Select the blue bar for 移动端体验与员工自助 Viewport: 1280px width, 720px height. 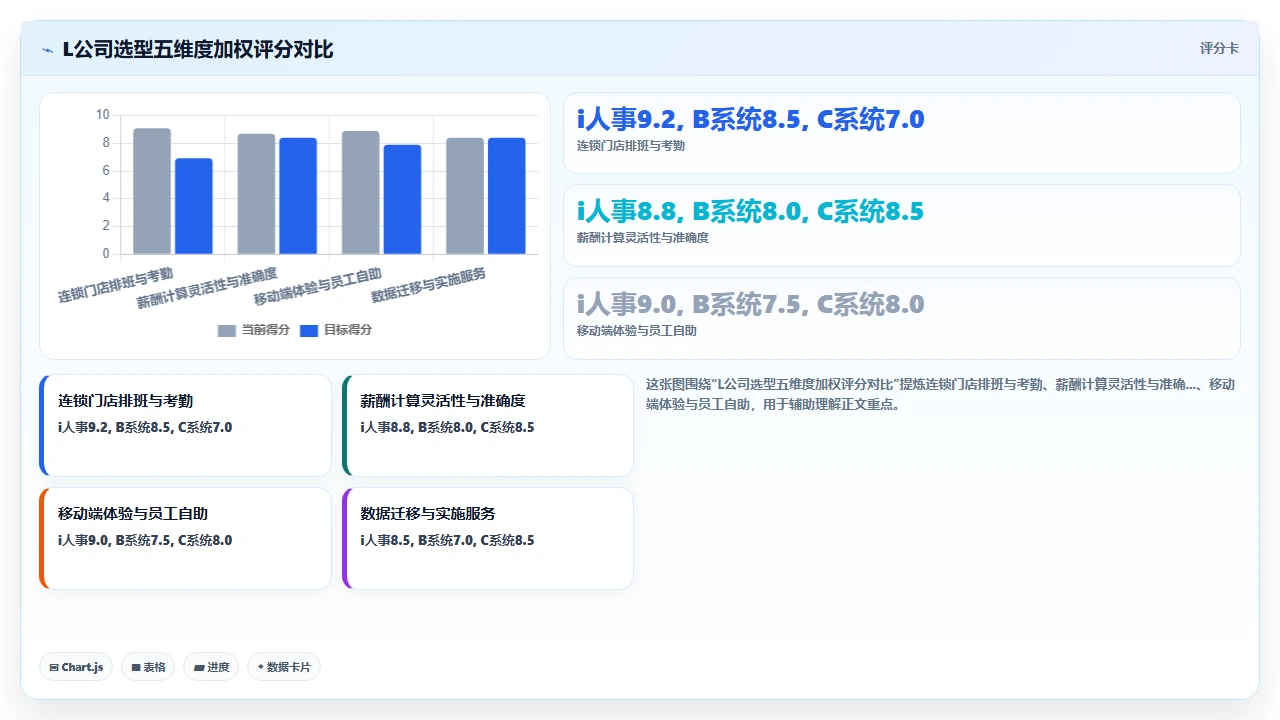point(403,199)
